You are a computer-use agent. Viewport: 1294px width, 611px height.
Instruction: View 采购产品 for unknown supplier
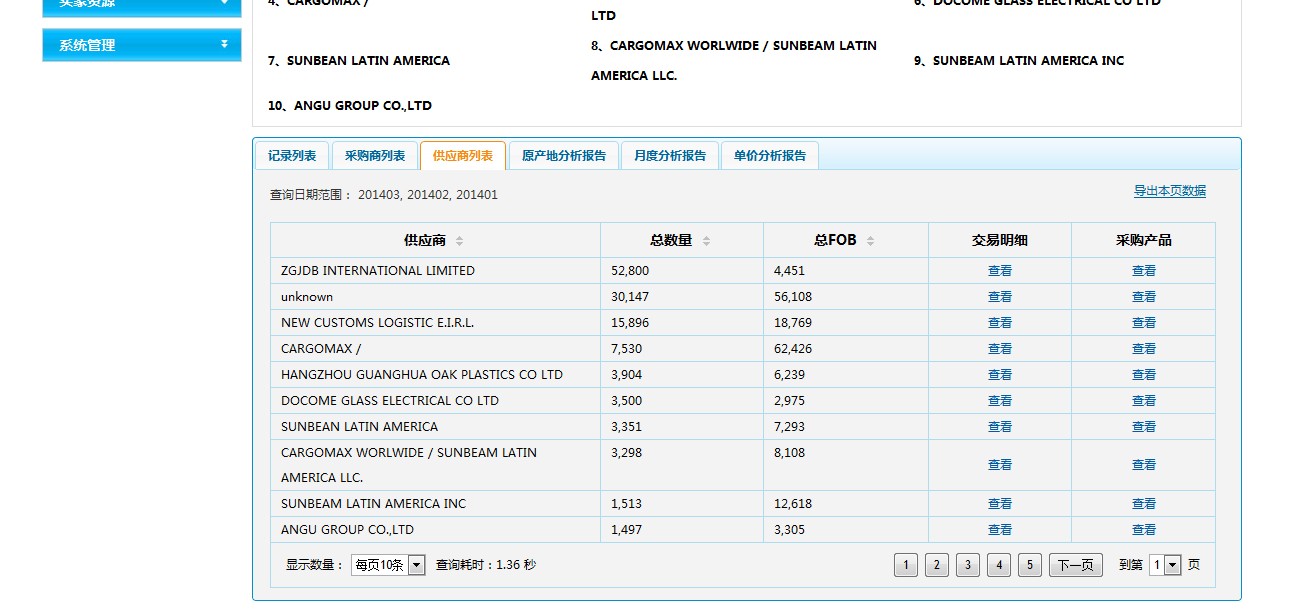coord(1144,297)
